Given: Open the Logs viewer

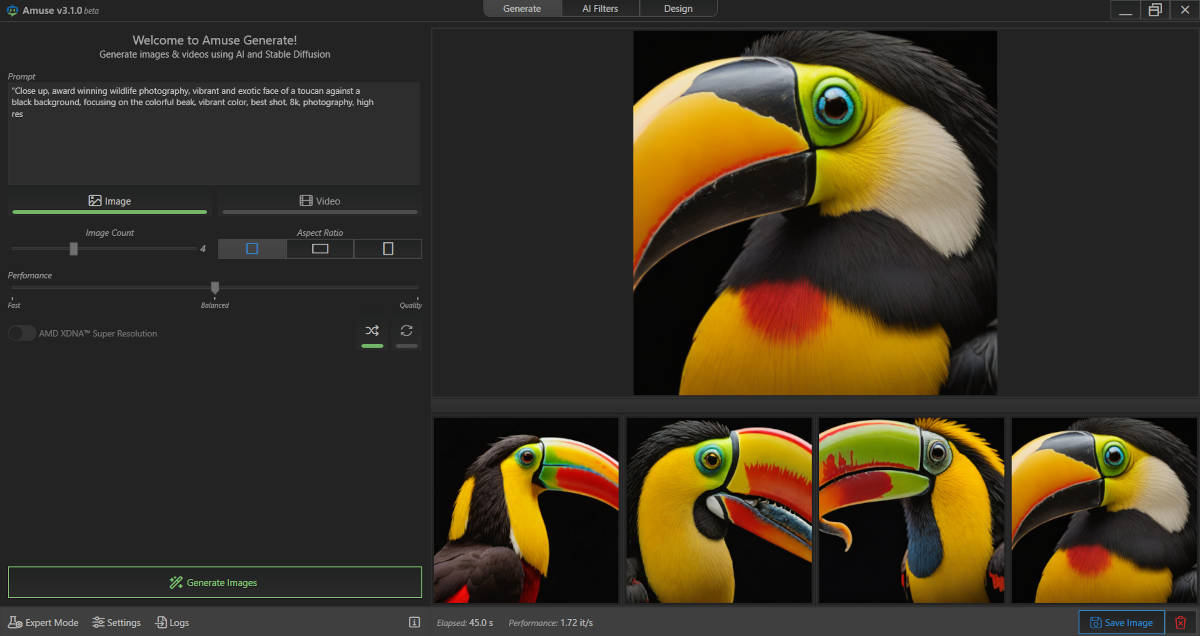Looking at the screenshot, I should tap(172, 622).
